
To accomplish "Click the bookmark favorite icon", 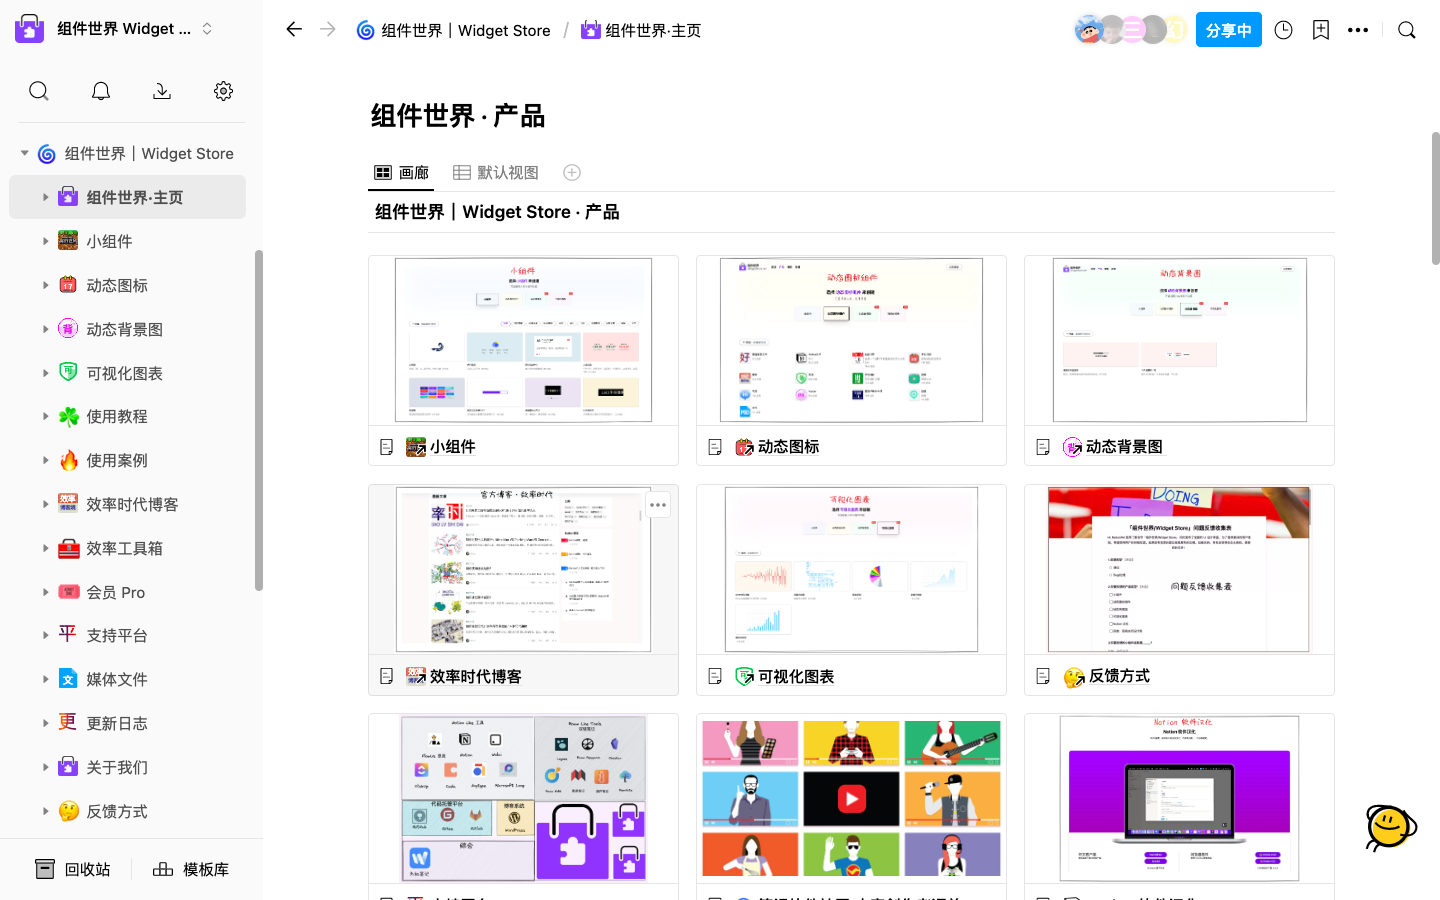I will pos(1321,30).
